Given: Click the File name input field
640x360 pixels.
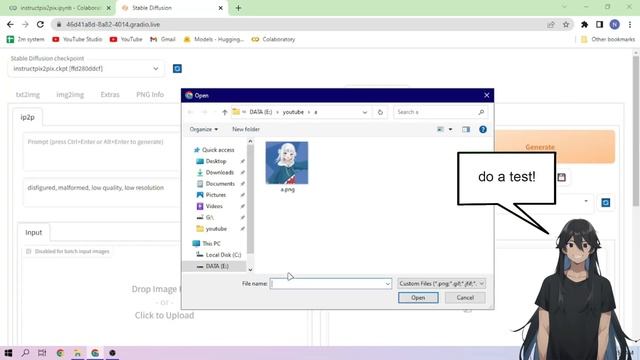Looking at the screenshot, I should pyautogui.click(x=327, y=284).
